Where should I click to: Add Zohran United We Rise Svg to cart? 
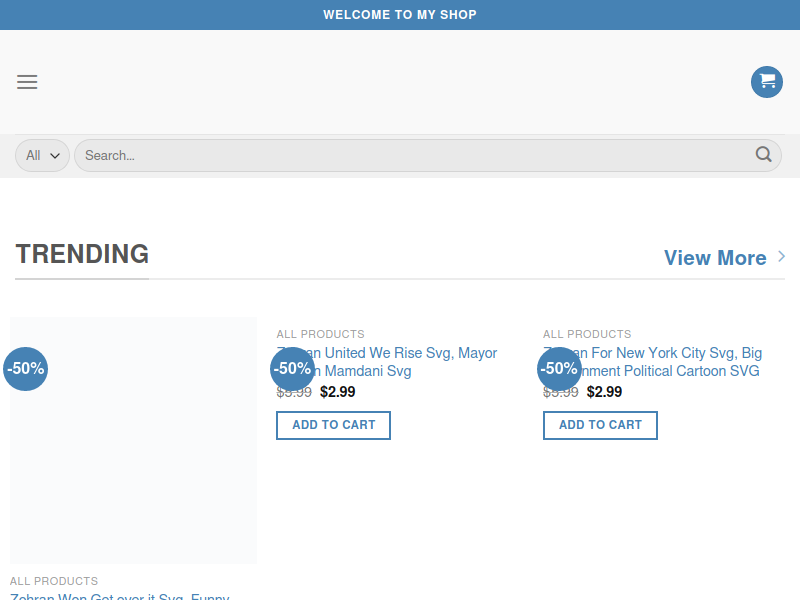point(333,425)
